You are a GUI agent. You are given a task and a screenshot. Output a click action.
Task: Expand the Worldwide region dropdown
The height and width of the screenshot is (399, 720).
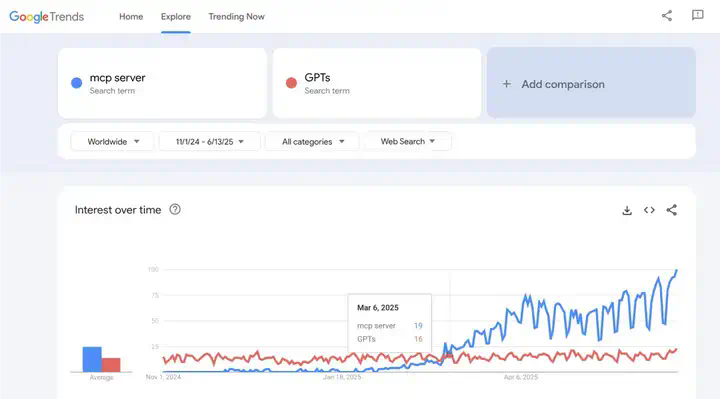point(112,141)
